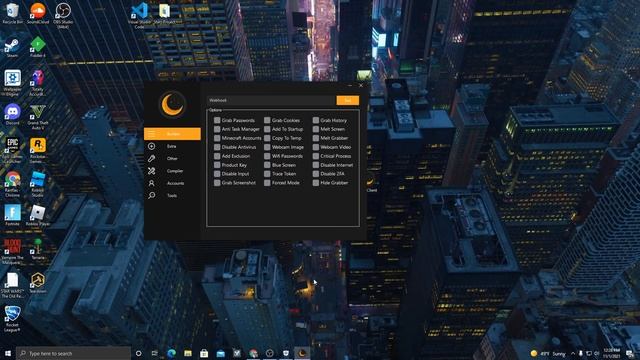Toggle the Anti Task Manager checkbox
Image resolution: width=640 pixels, height=360 pixels.
click(x=217, y=129)
